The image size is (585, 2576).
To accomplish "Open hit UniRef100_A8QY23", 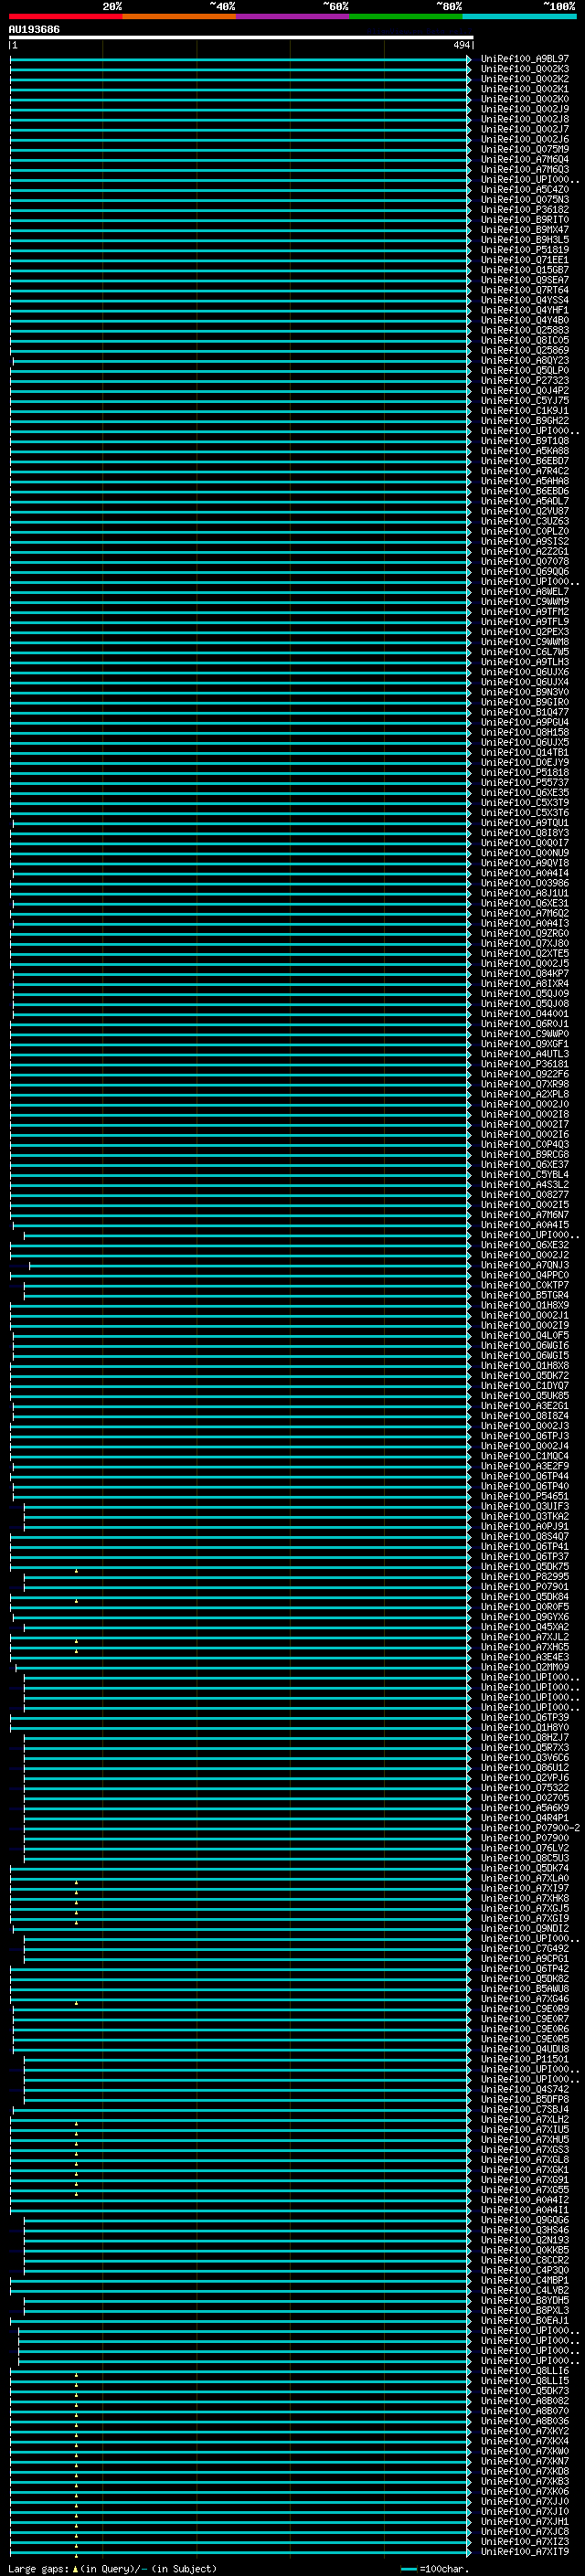I will (x=524, y=361).
